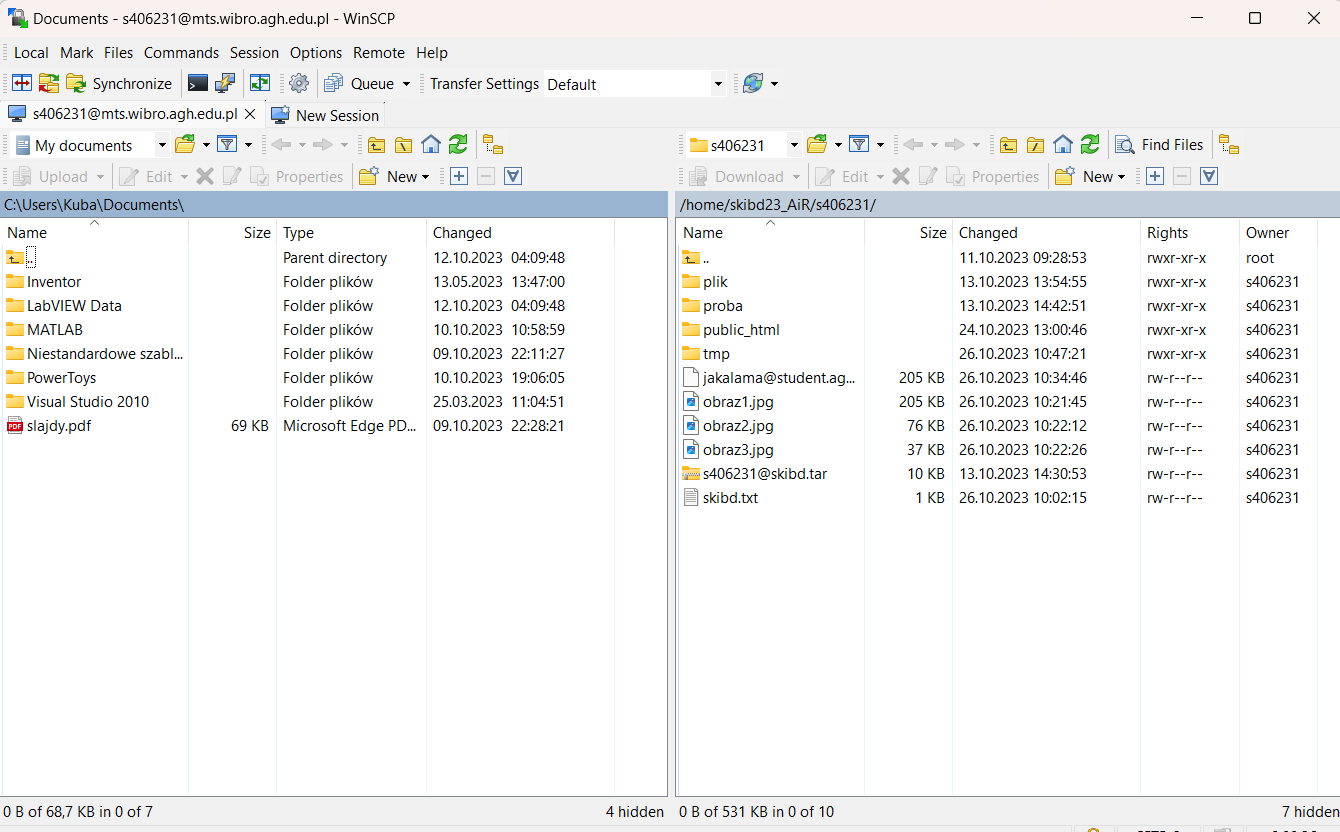Click the local path C:\Users\Kuba\Documents\ bar
This screenshot has width=1340, height=832.
point(334,205)
